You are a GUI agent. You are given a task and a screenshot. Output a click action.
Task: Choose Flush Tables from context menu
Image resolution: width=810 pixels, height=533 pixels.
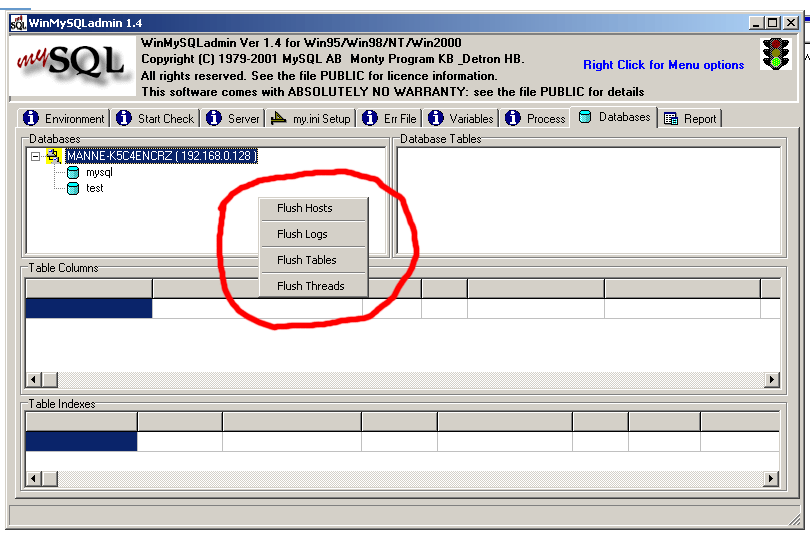pos(314,260)
